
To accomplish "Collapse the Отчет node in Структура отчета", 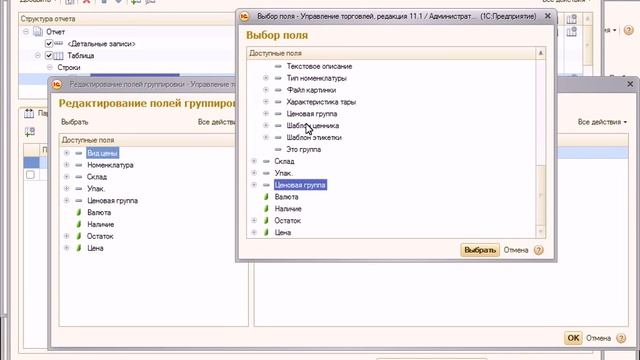I will [x=26, y=31].
